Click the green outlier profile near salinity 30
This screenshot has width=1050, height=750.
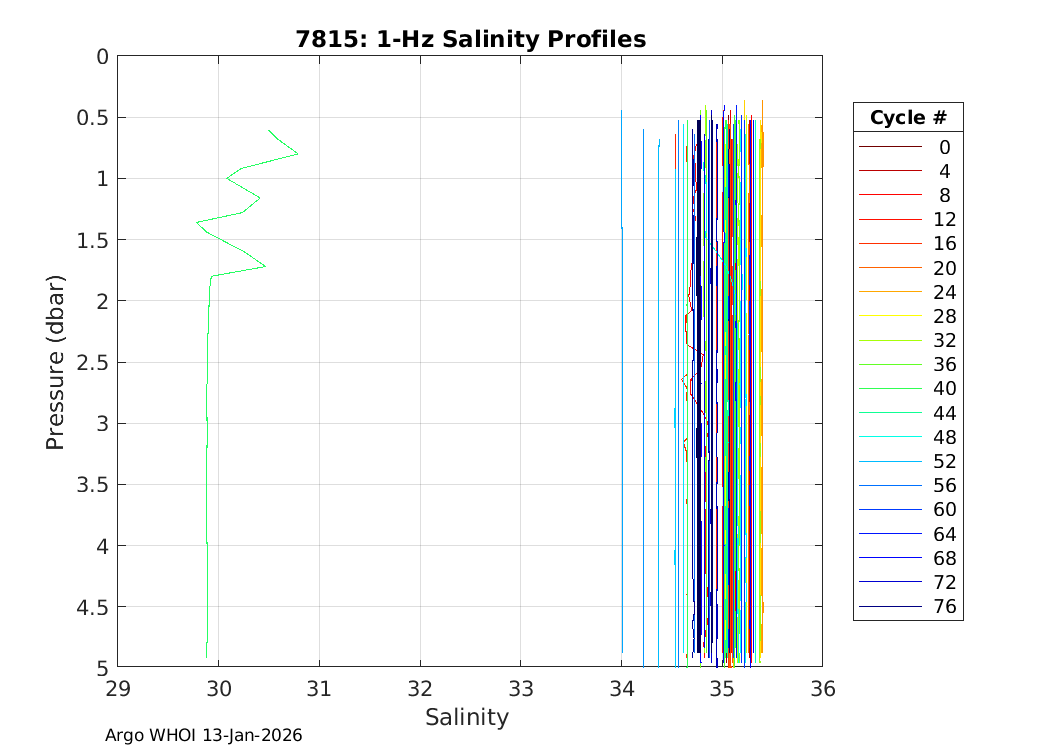(x=207, y=400)
